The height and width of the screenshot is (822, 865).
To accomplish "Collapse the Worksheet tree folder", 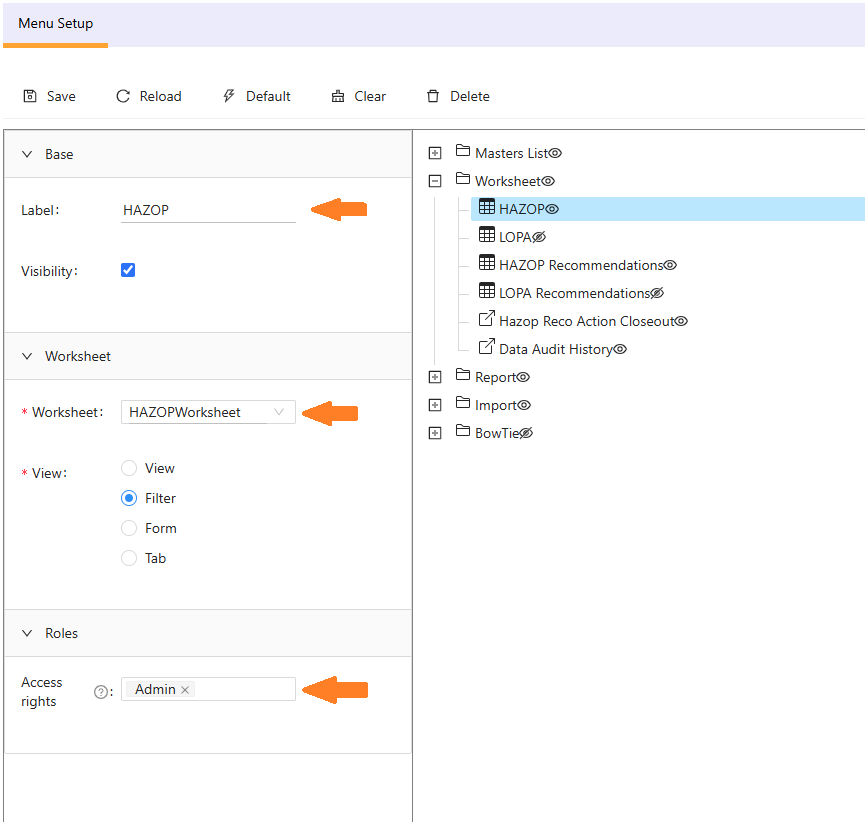I will click(x=435, y=181).
